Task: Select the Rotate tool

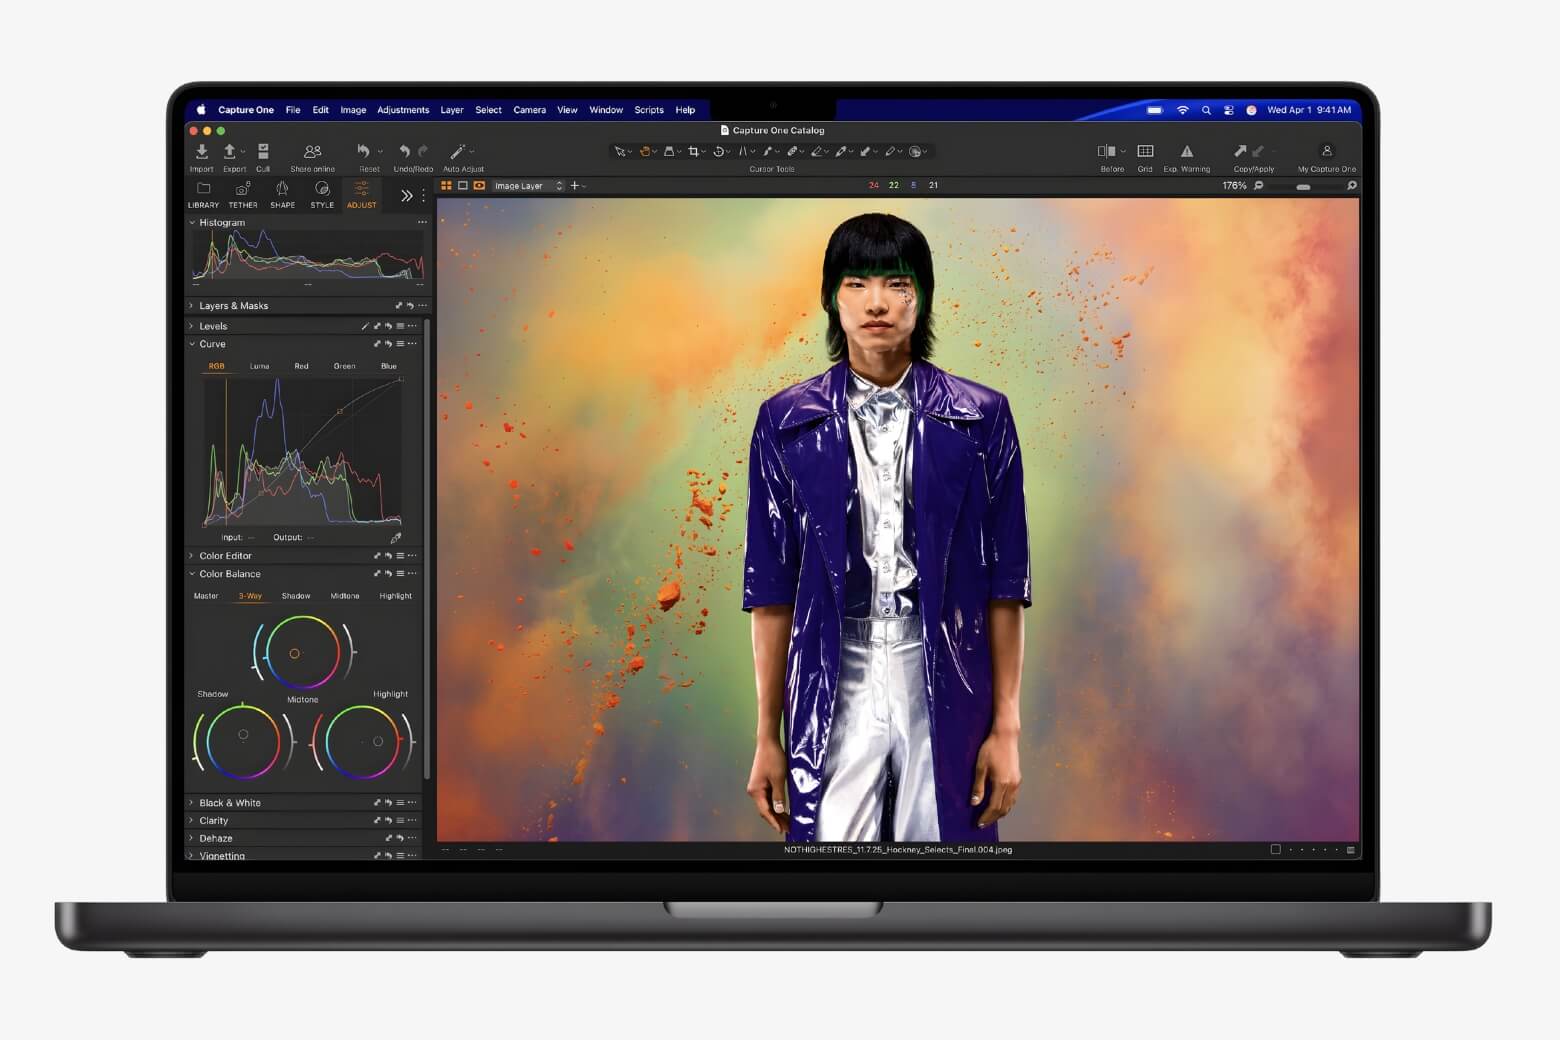Action: (719, 151)
